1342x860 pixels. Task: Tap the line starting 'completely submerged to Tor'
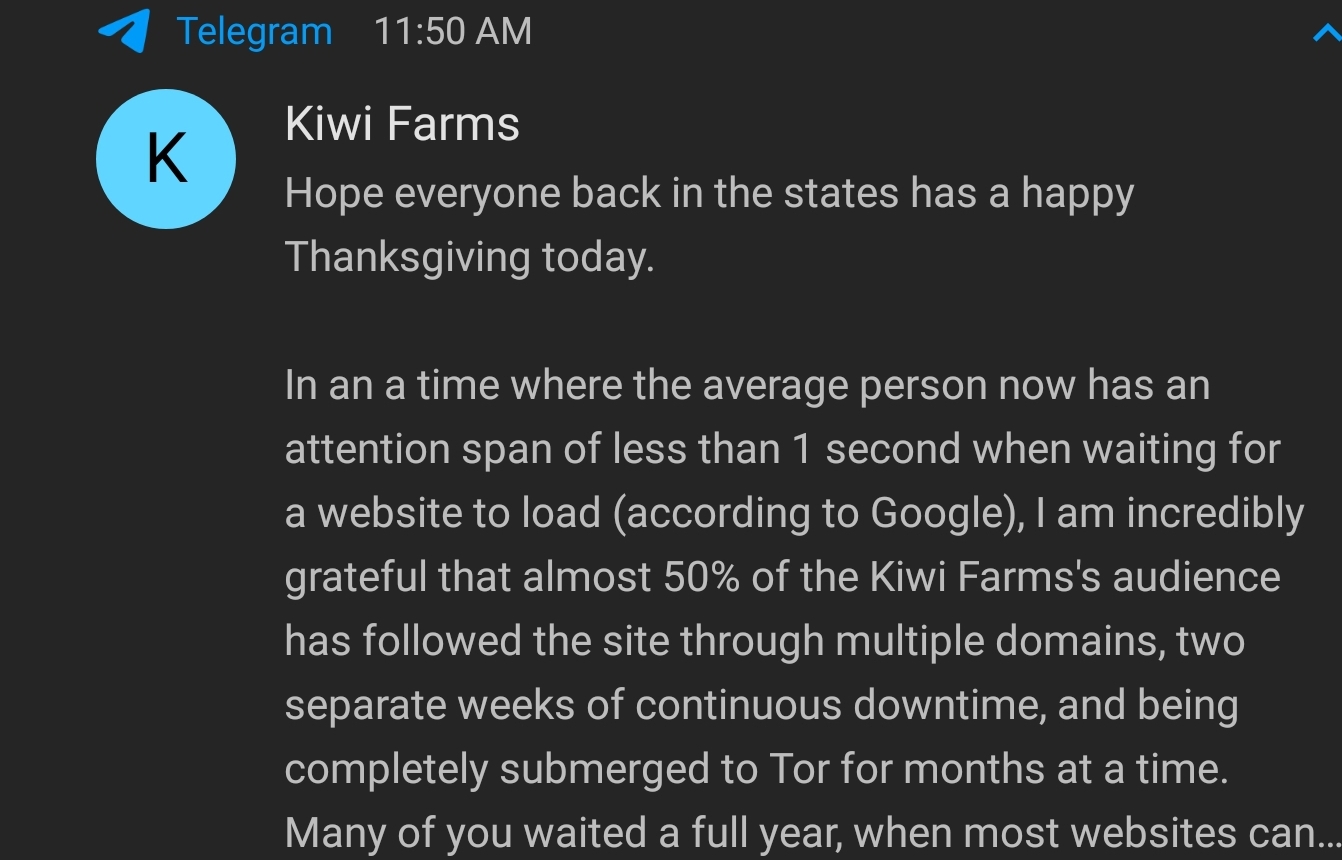[x=756, y=769]
